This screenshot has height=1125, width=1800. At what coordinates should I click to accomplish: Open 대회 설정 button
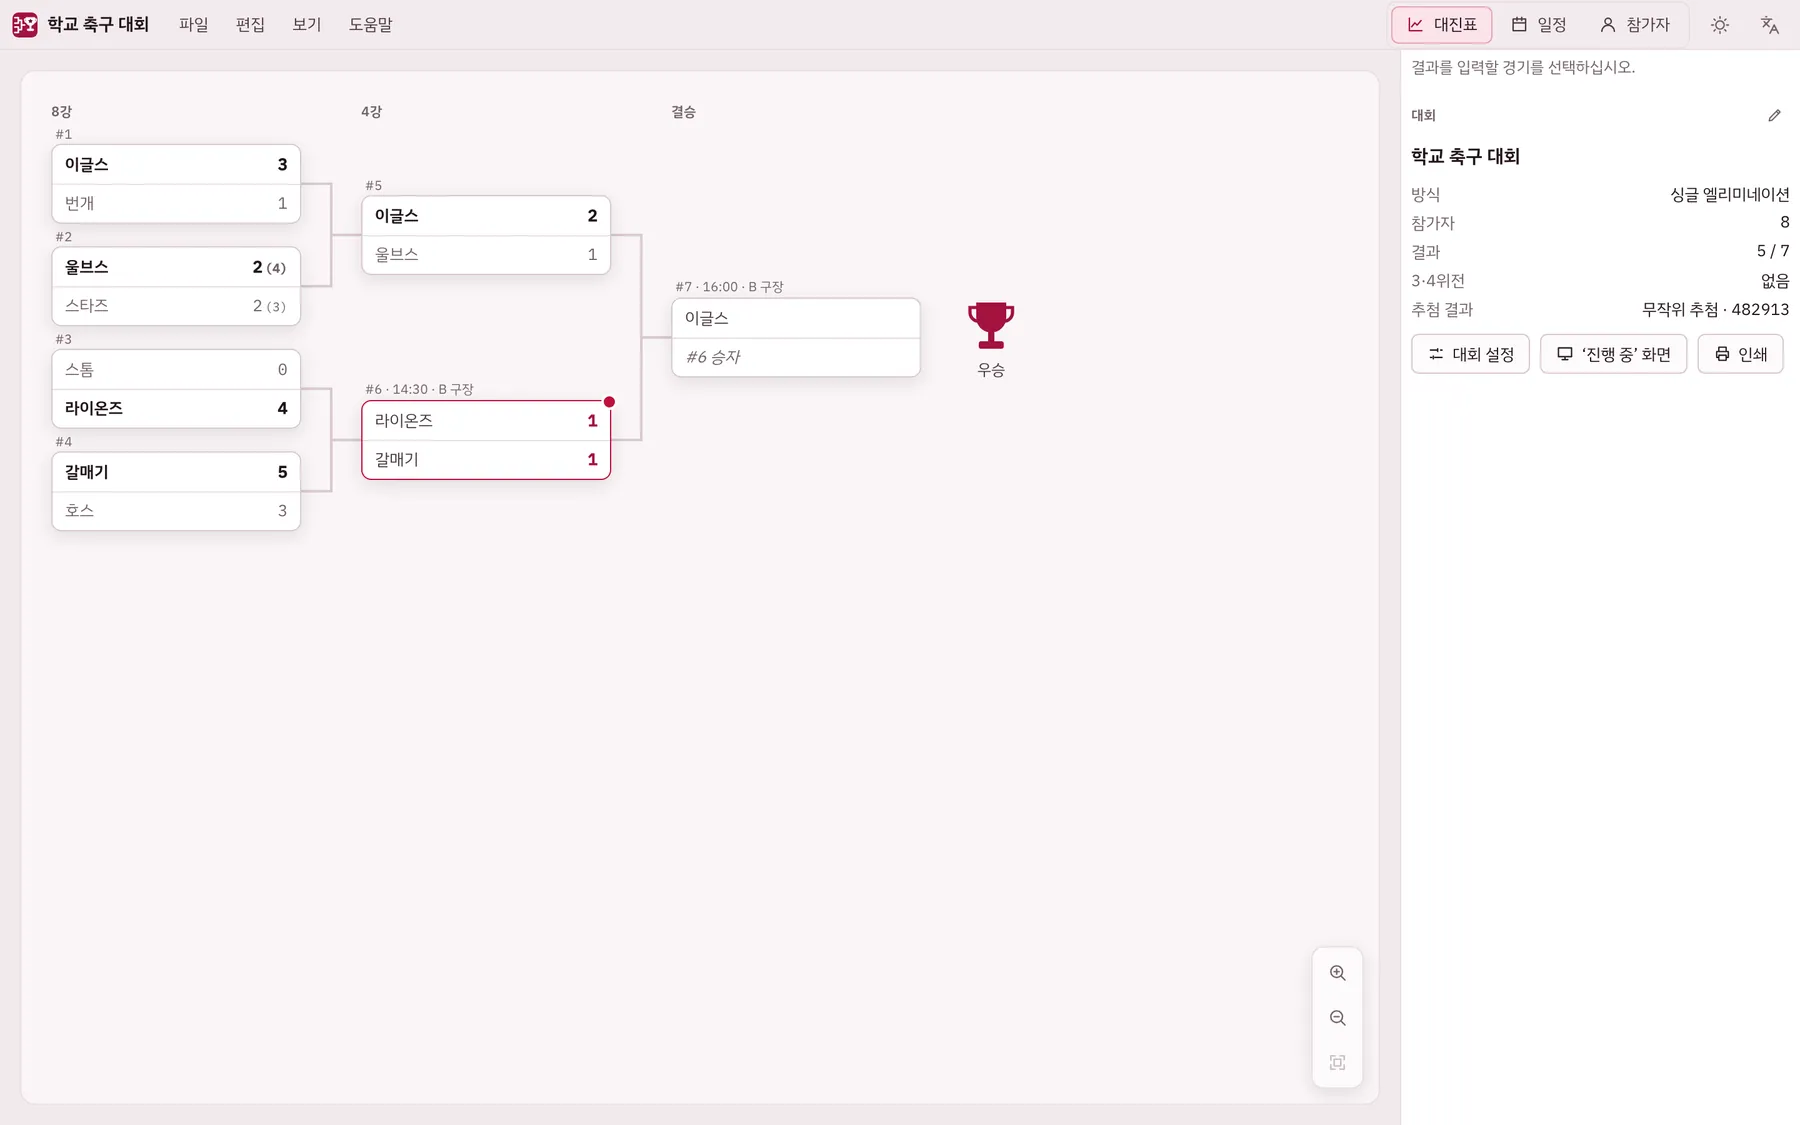tap(1470, 354)
